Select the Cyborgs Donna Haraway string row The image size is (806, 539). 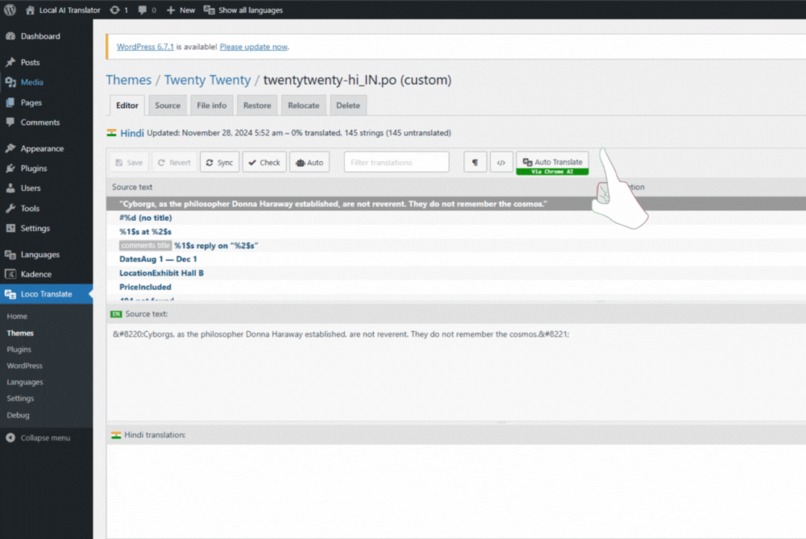tap(456, 204)
